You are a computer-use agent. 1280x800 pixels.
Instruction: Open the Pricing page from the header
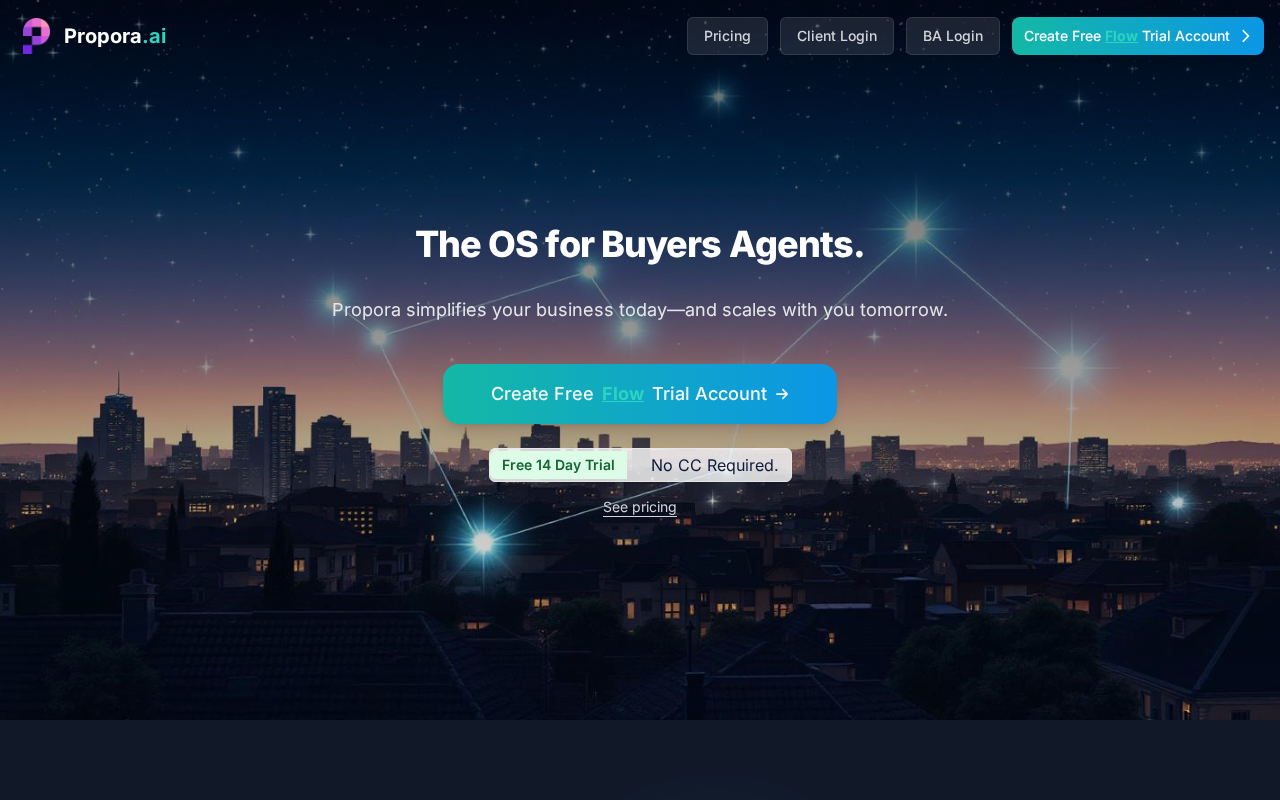click(727, 36)
